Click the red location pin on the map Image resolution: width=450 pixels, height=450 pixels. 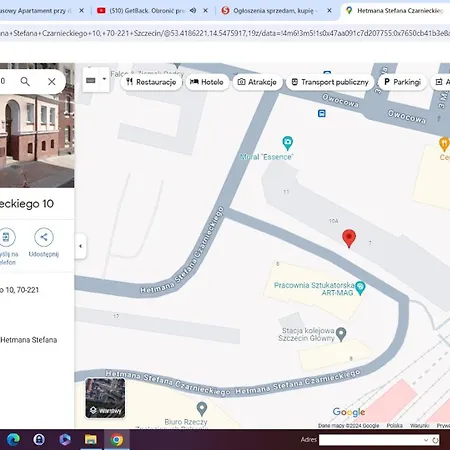[x=349, y=238]
